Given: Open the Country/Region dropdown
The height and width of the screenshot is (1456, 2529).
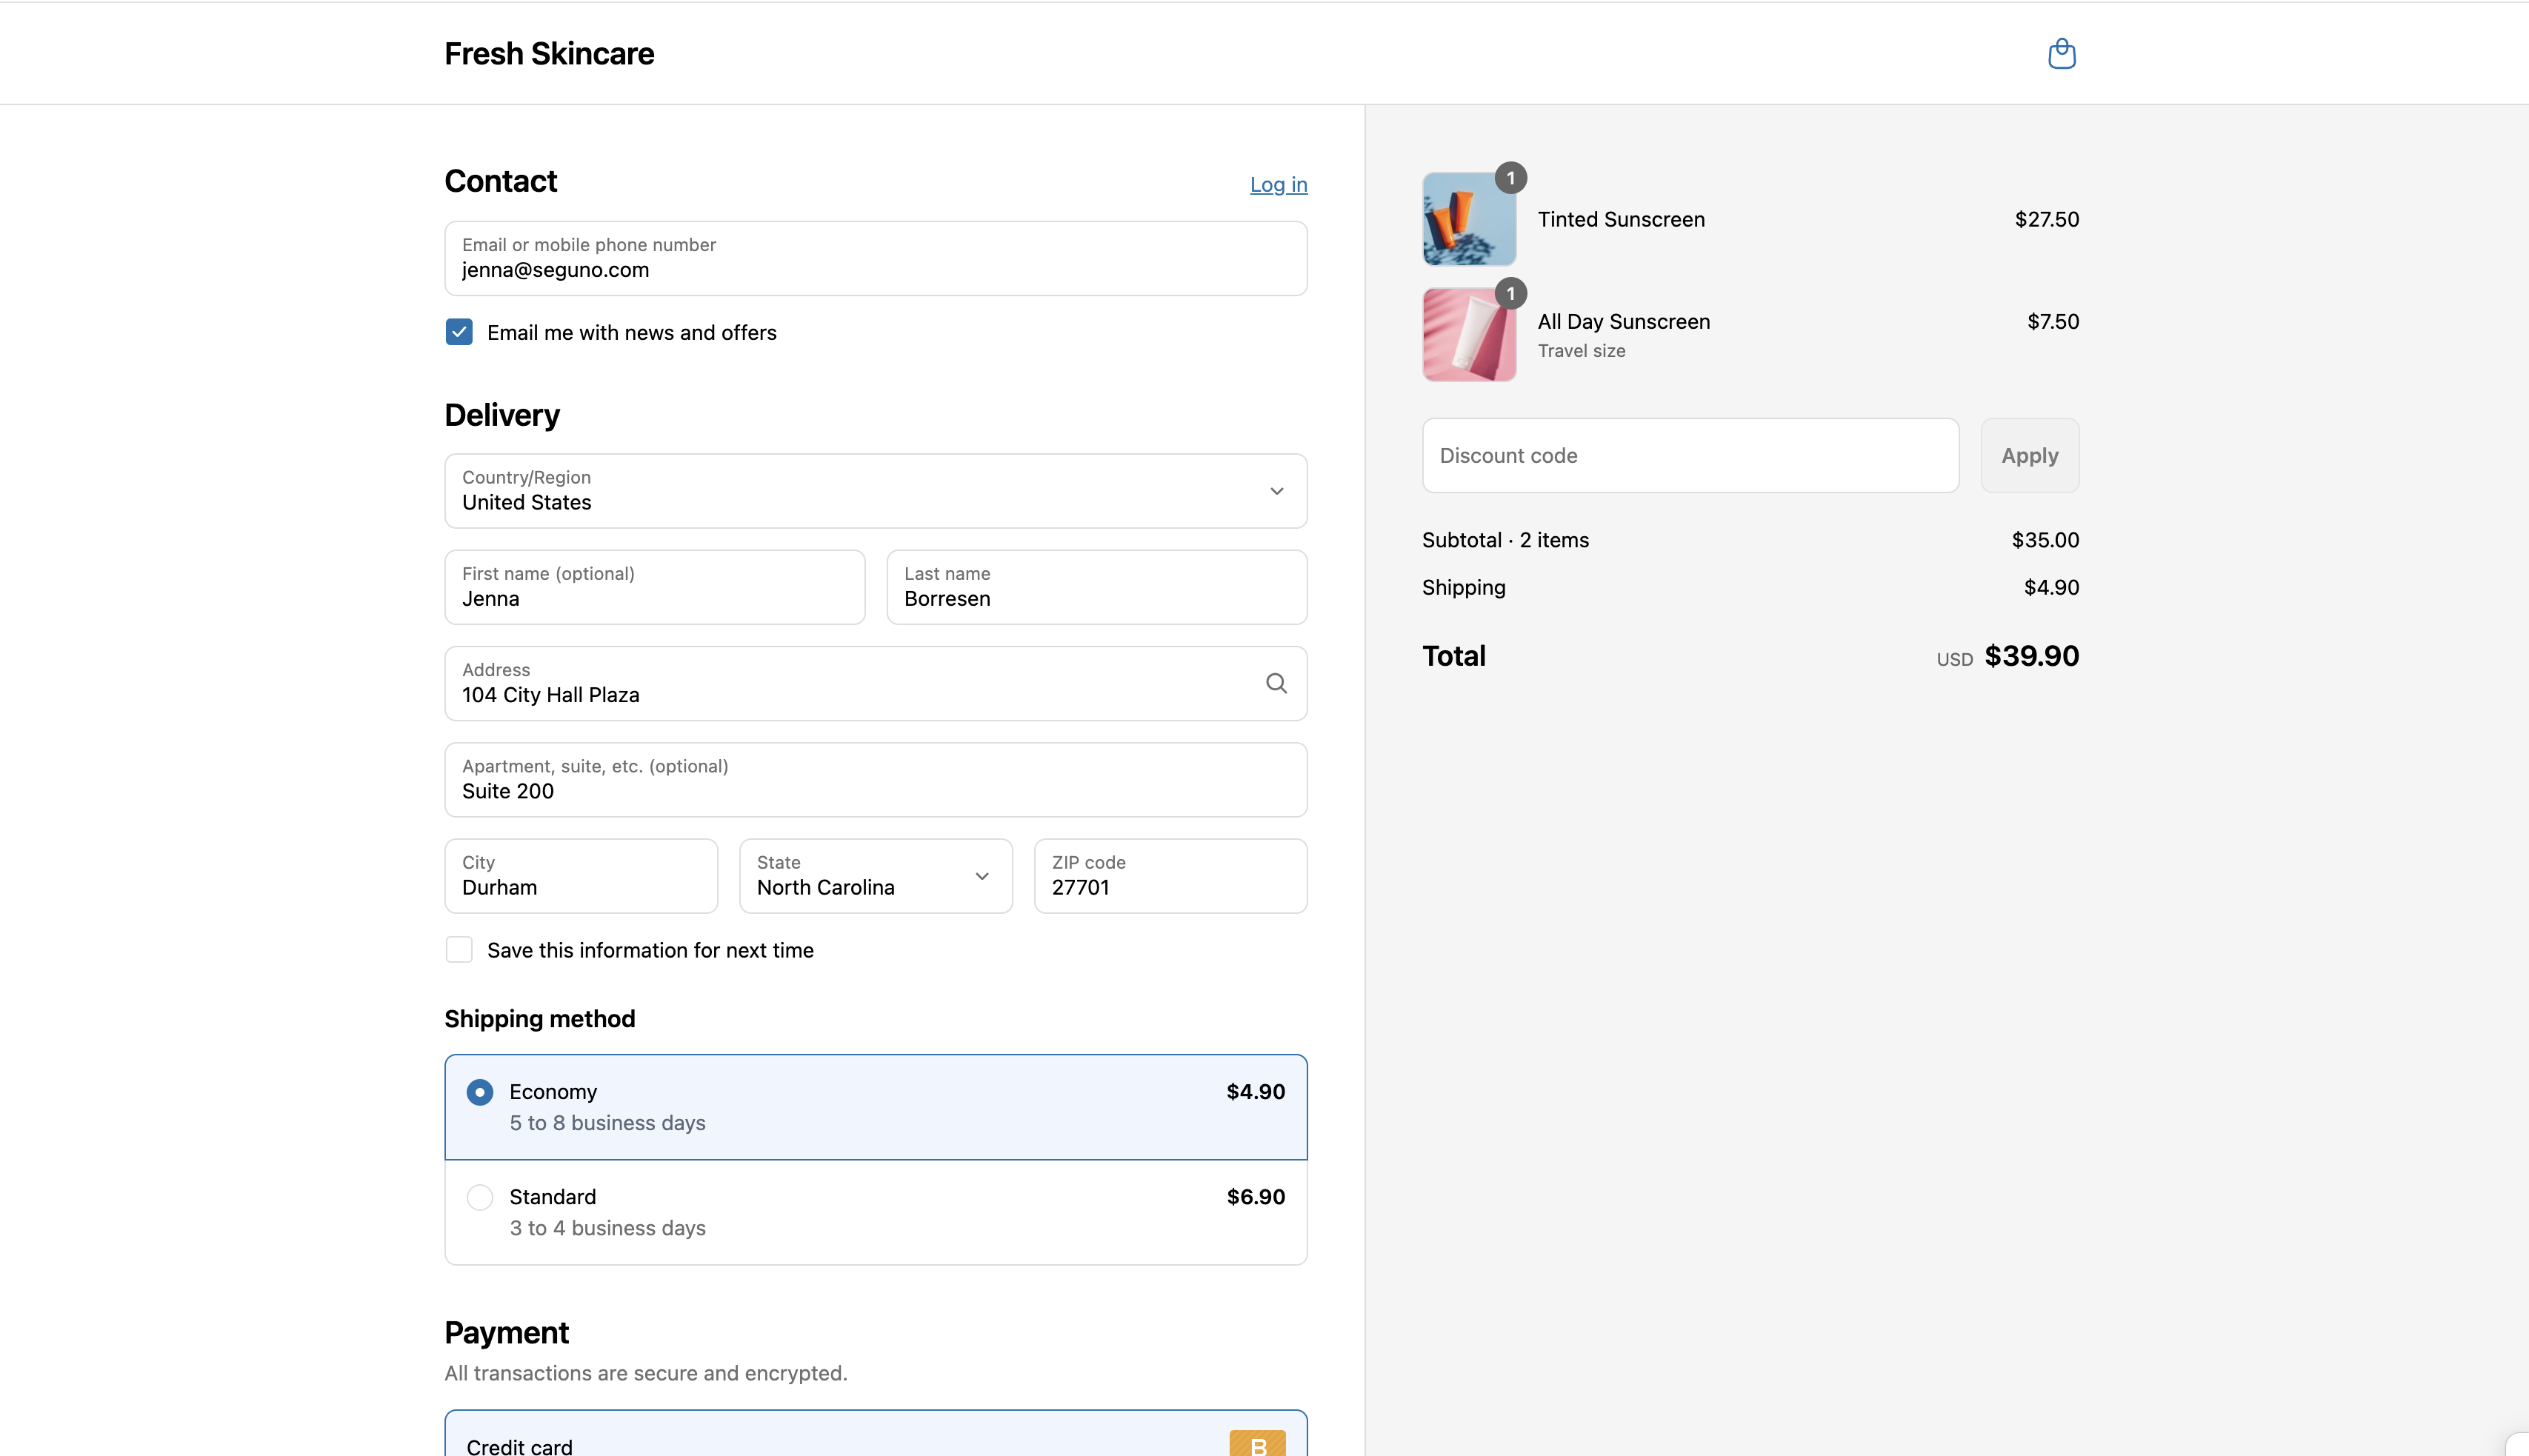Looking at the screenshot, I should coord(875,491).
